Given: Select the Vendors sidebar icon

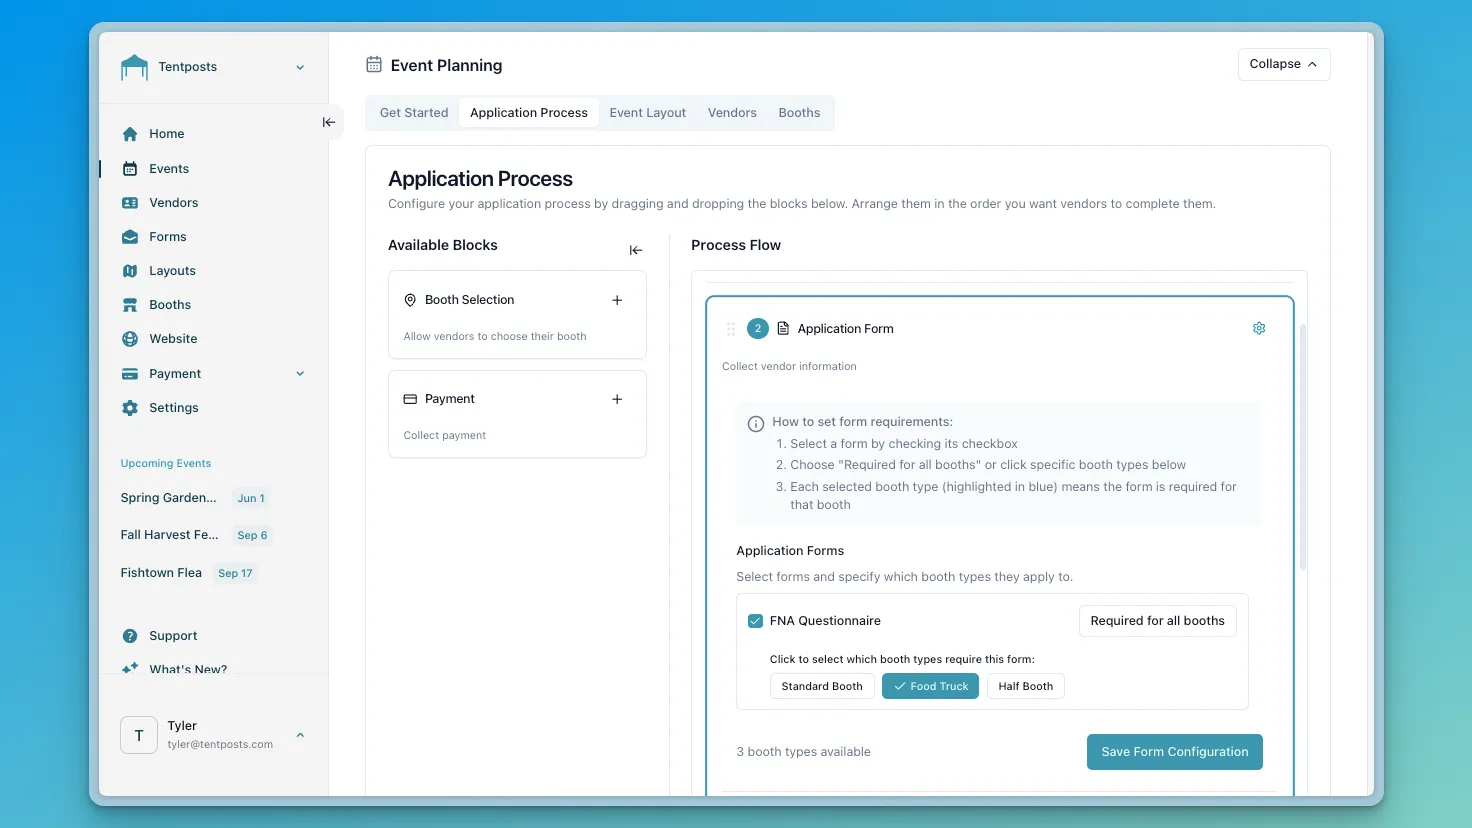Looking at the screenshot, I should tap(130, 202).
